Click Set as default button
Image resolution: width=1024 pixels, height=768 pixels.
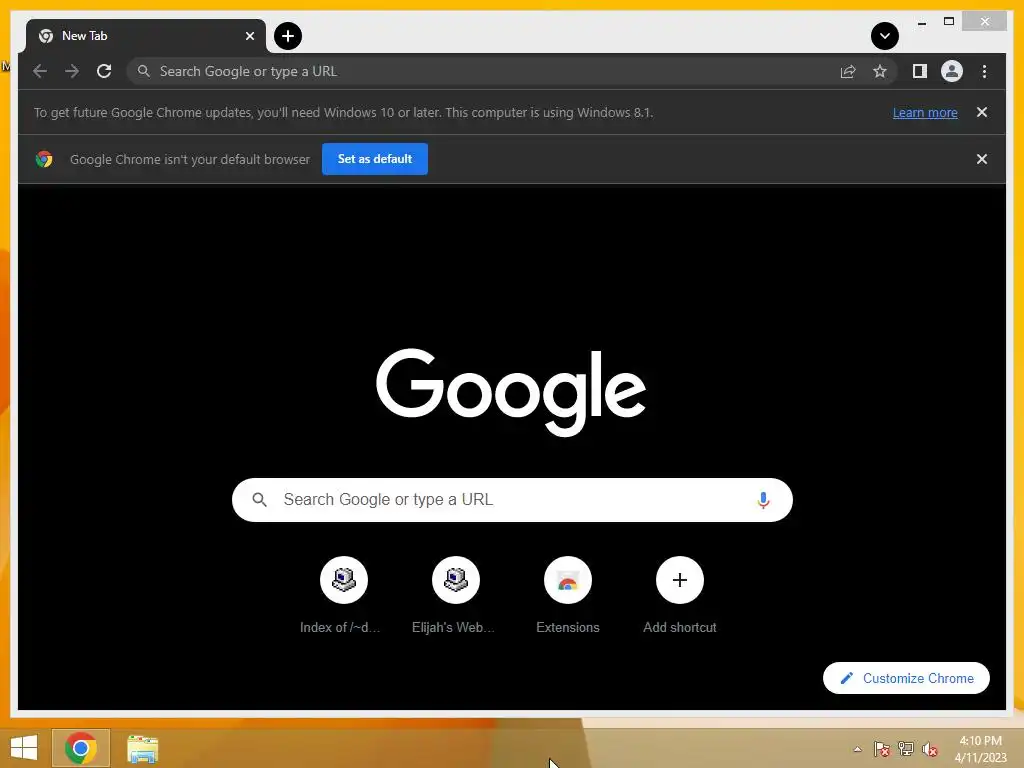(x=375, y=159)
